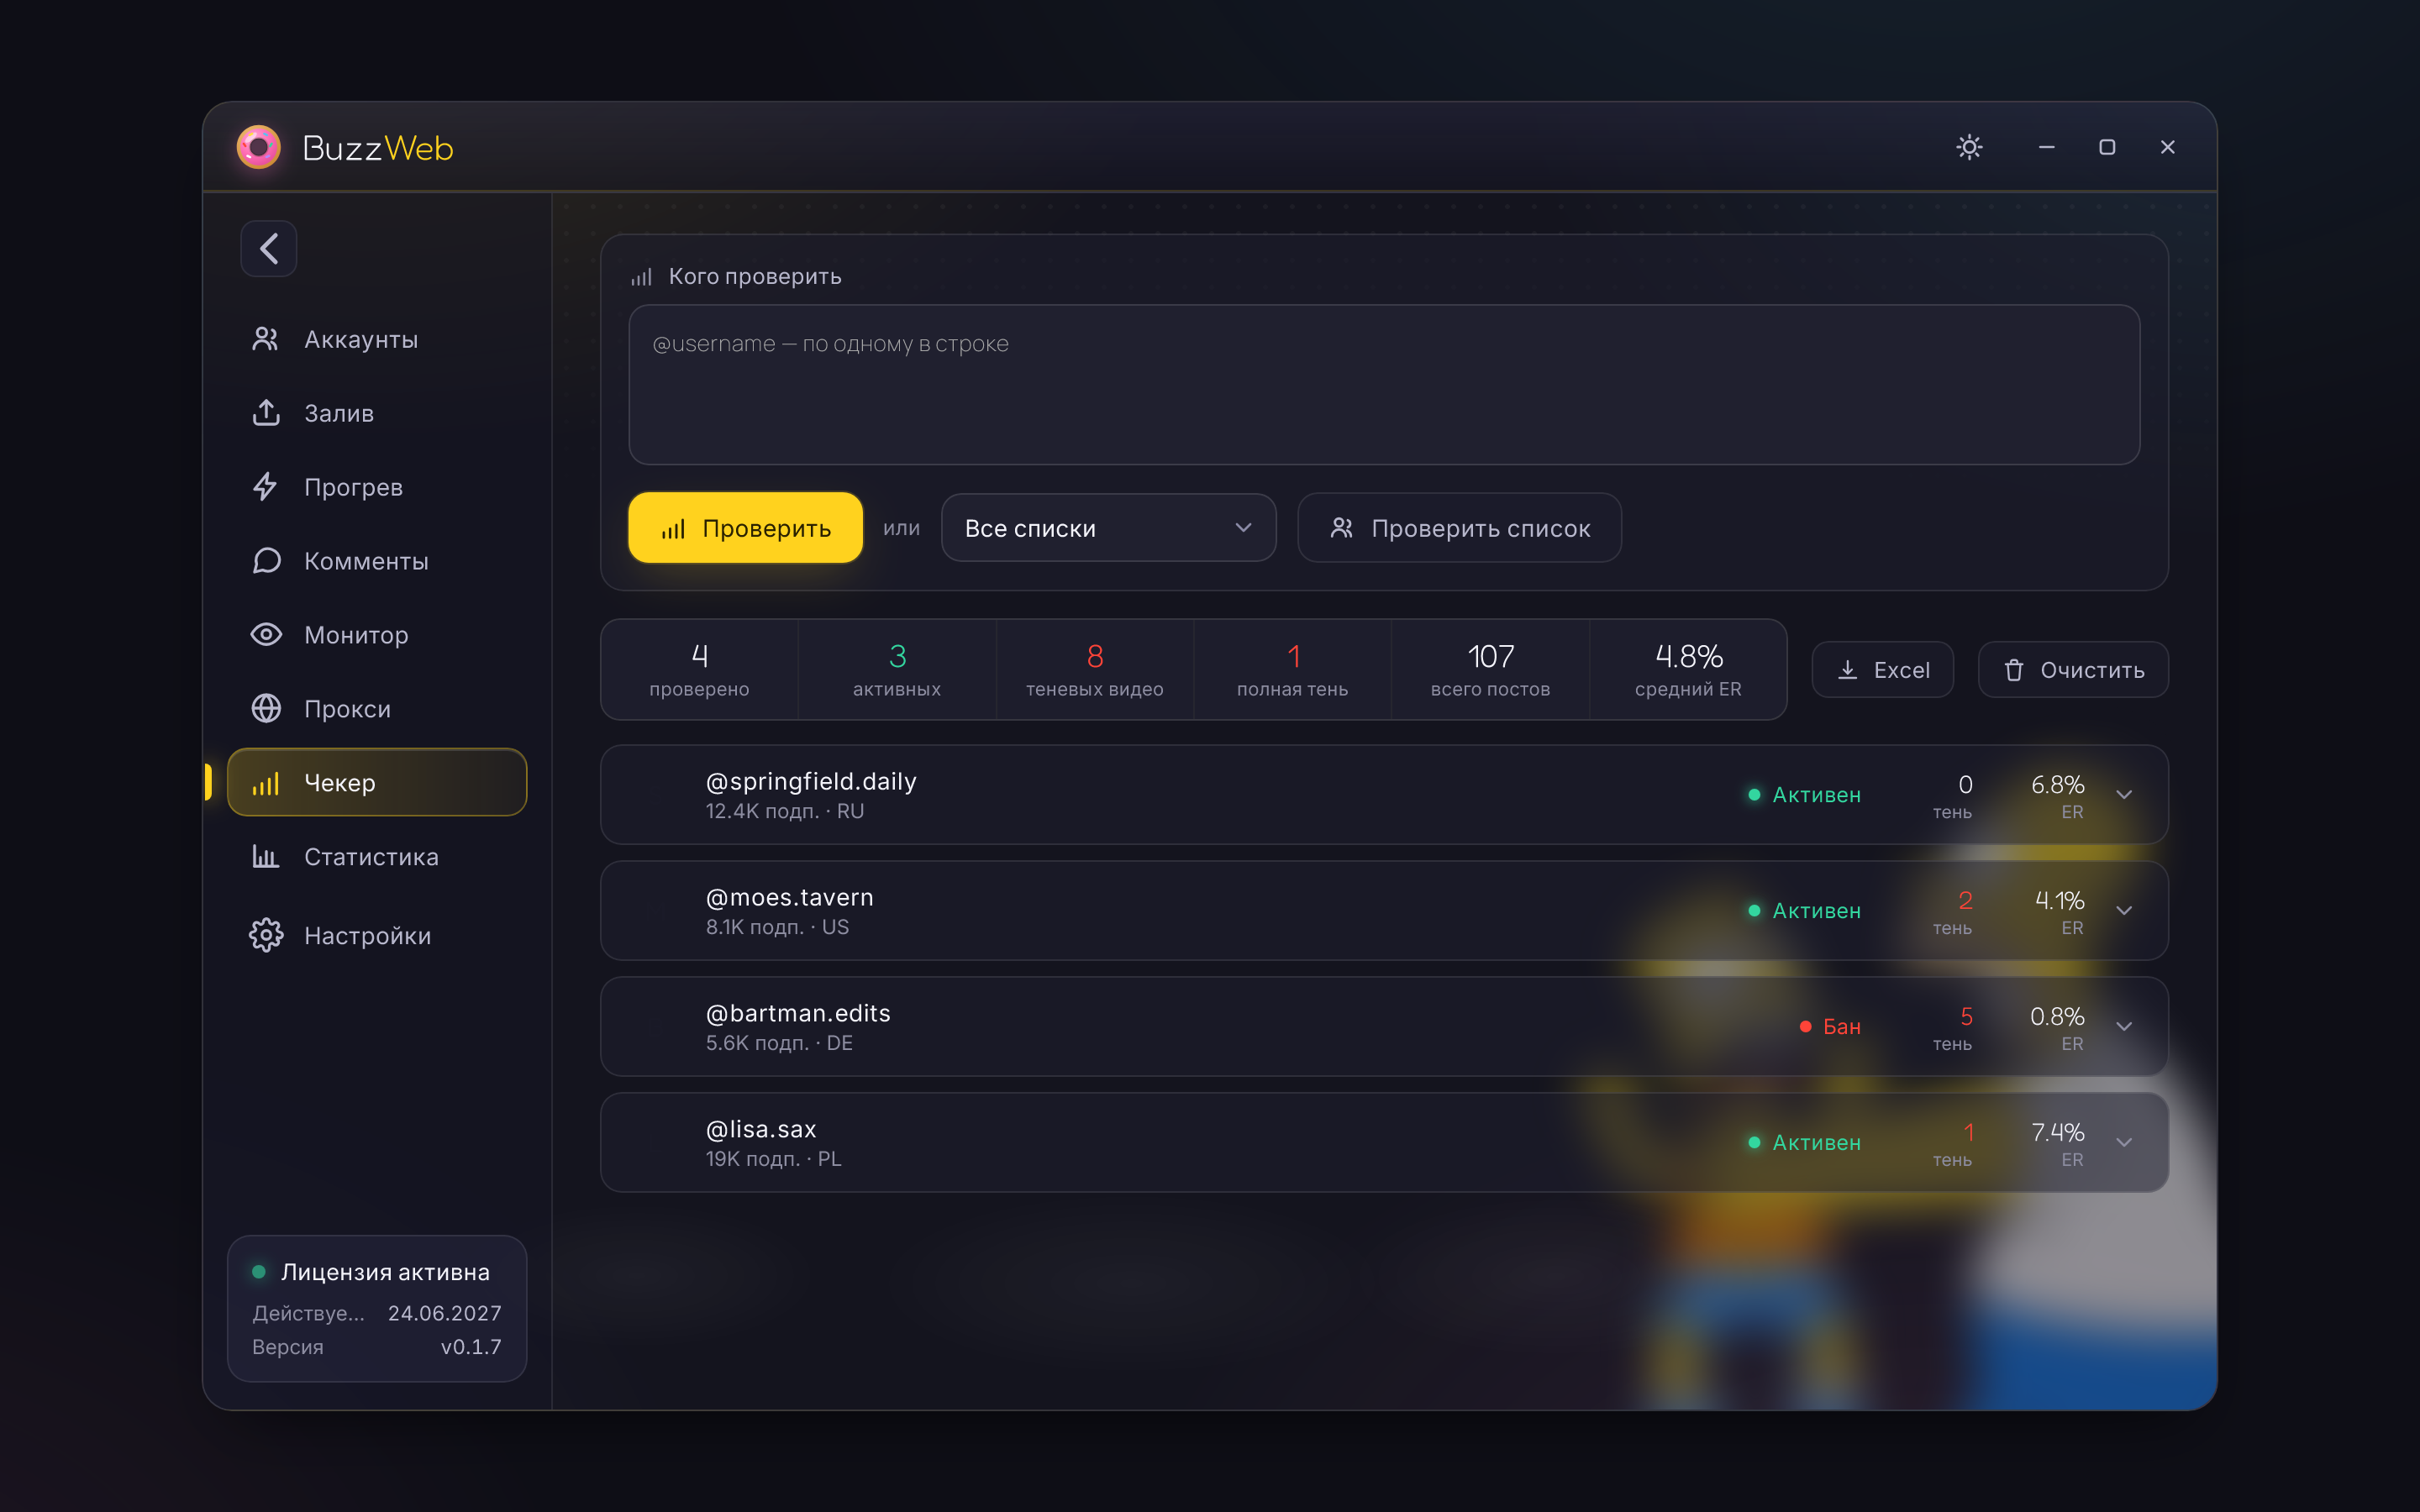The width and height of the screenshot is (2420, 1512).
Task: Click the 0.8% ER value
Action: 2057,1017
